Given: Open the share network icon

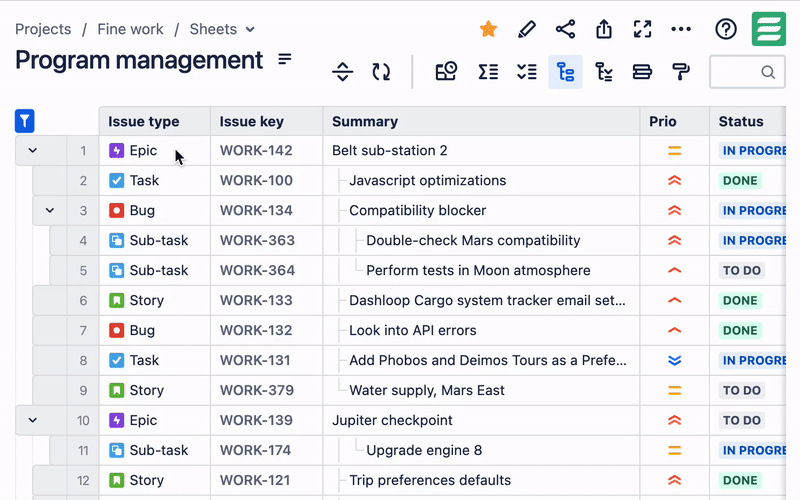Looking at the screenshot, I should pos(565,29).
